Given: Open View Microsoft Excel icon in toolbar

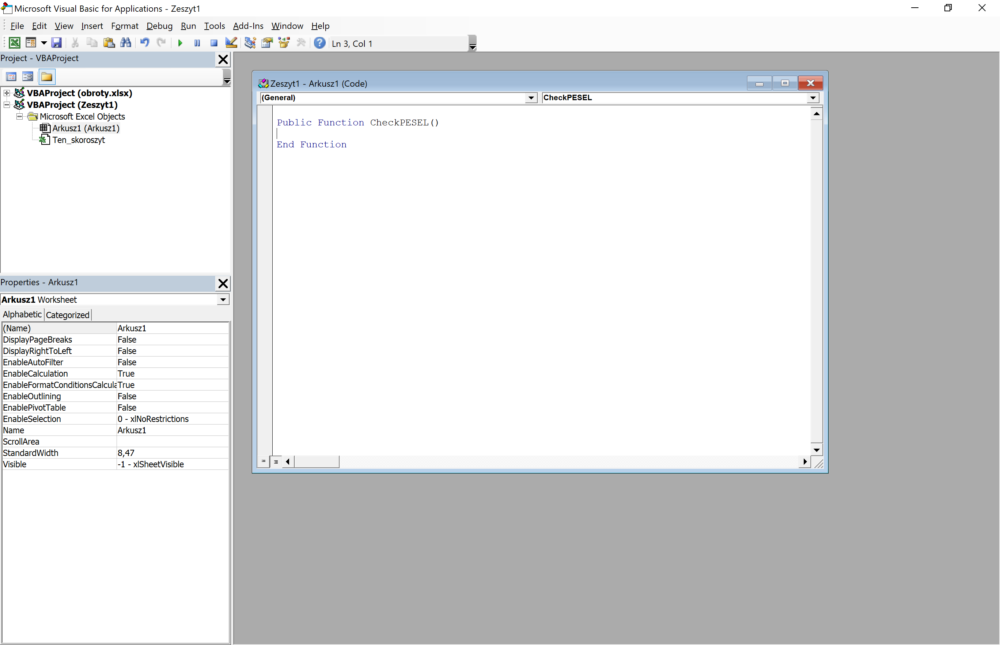Looking at the screenshot, I should tap(14, 43).
